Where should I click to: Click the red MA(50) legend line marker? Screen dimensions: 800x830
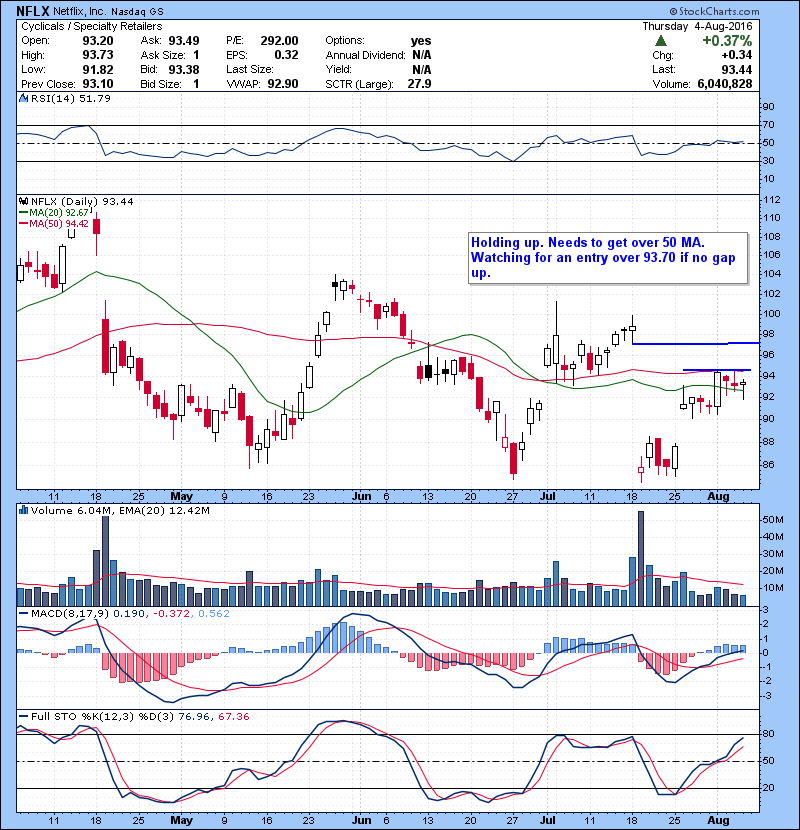24,224
